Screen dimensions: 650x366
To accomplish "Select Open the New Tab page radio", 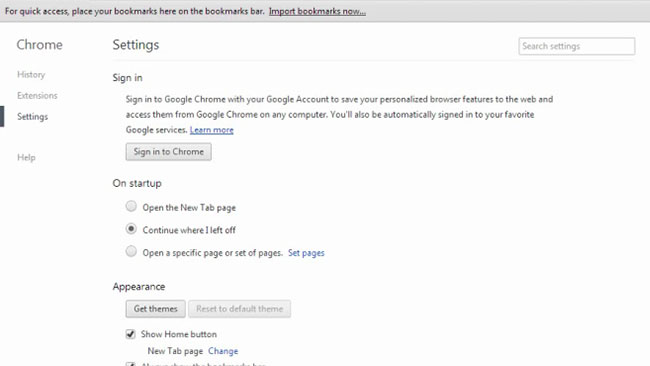I will (x=131, y=206).
